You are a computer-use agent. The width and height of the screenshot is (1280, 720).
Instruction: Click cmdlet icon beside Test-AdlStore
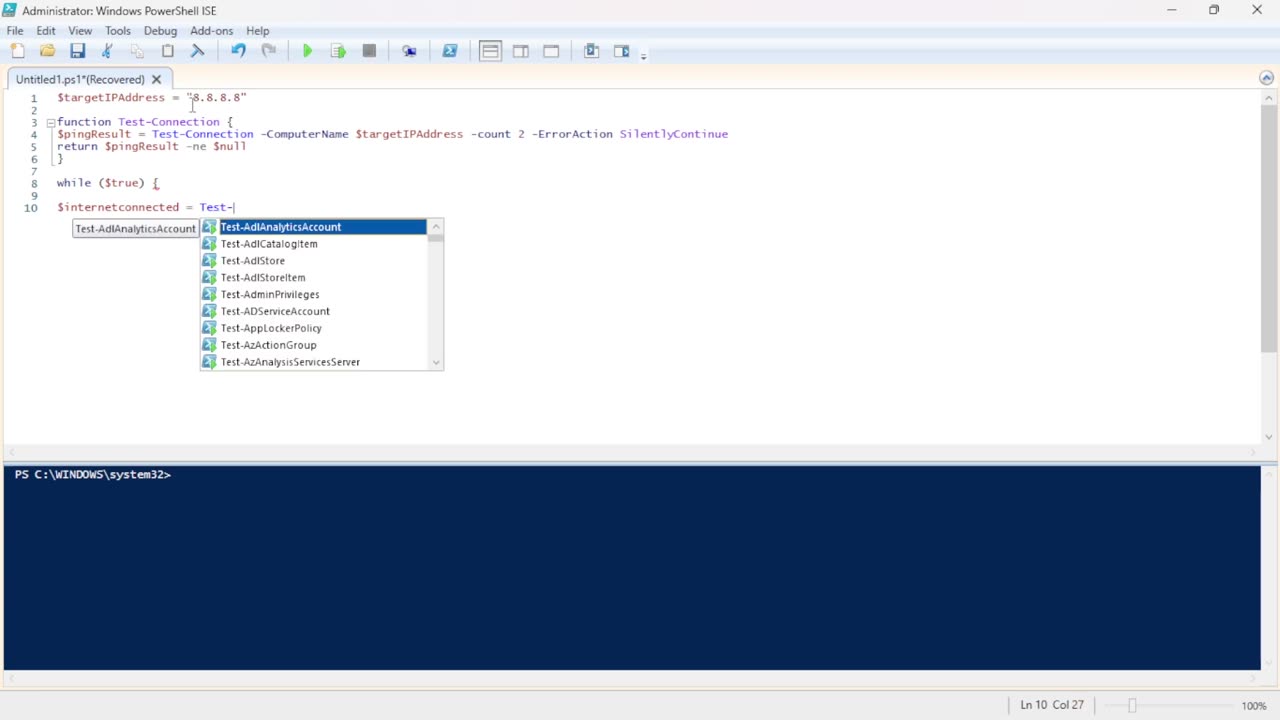209,261
